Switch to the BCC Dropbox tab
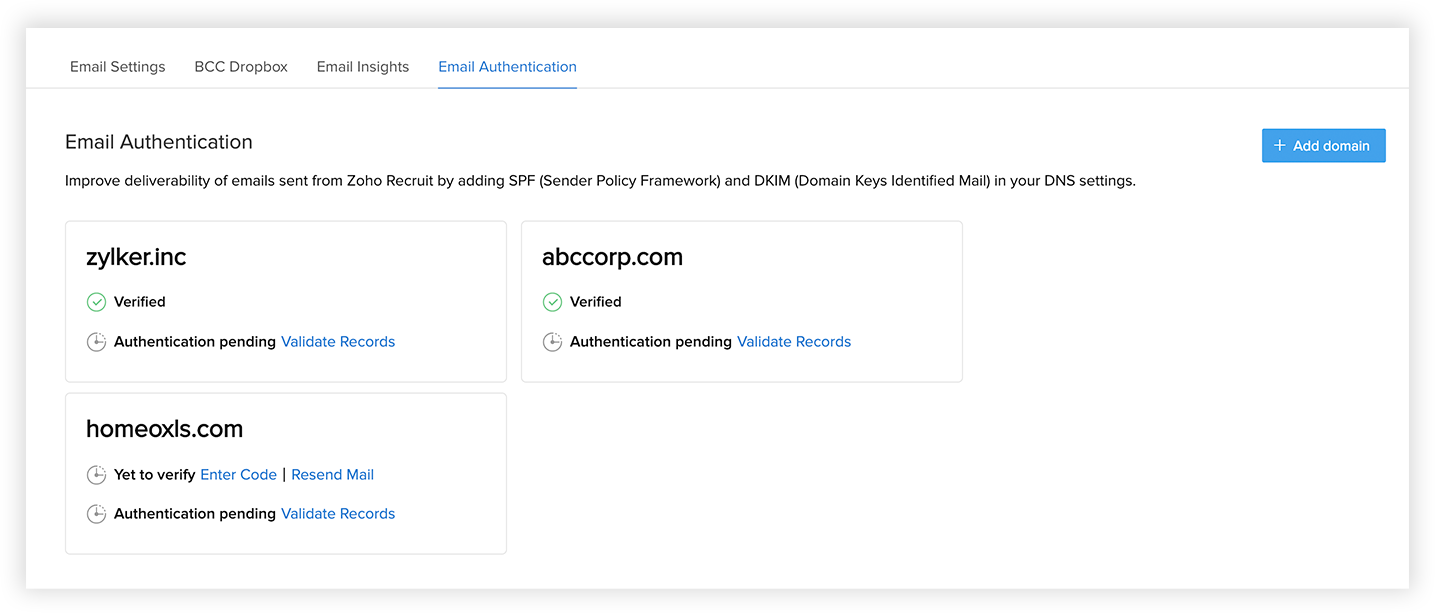Viewport: 1435px width, 613px height. click(241, 67)
